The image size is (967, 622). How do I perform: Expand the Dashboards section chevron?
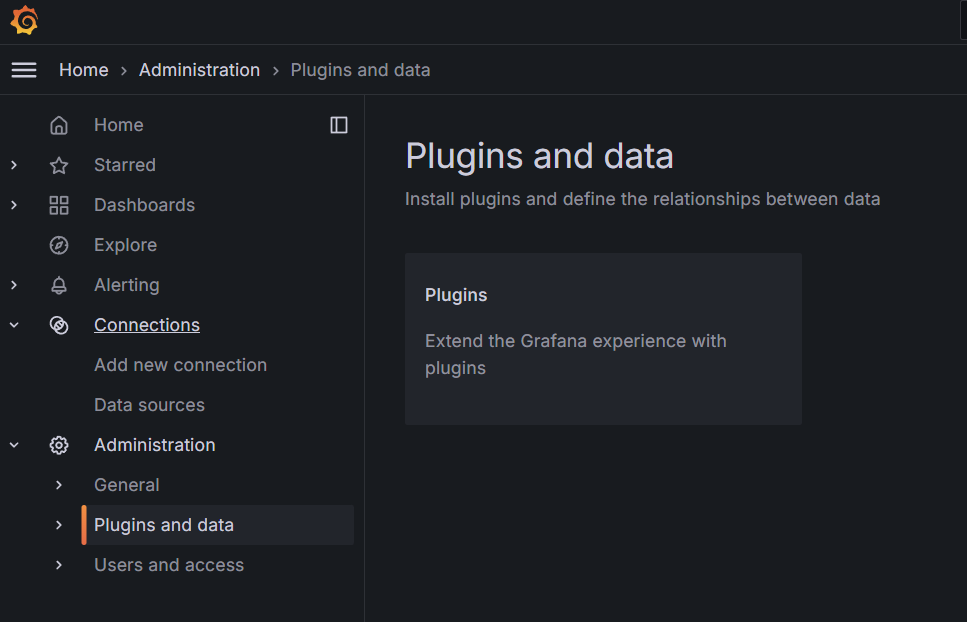point(14,205)
